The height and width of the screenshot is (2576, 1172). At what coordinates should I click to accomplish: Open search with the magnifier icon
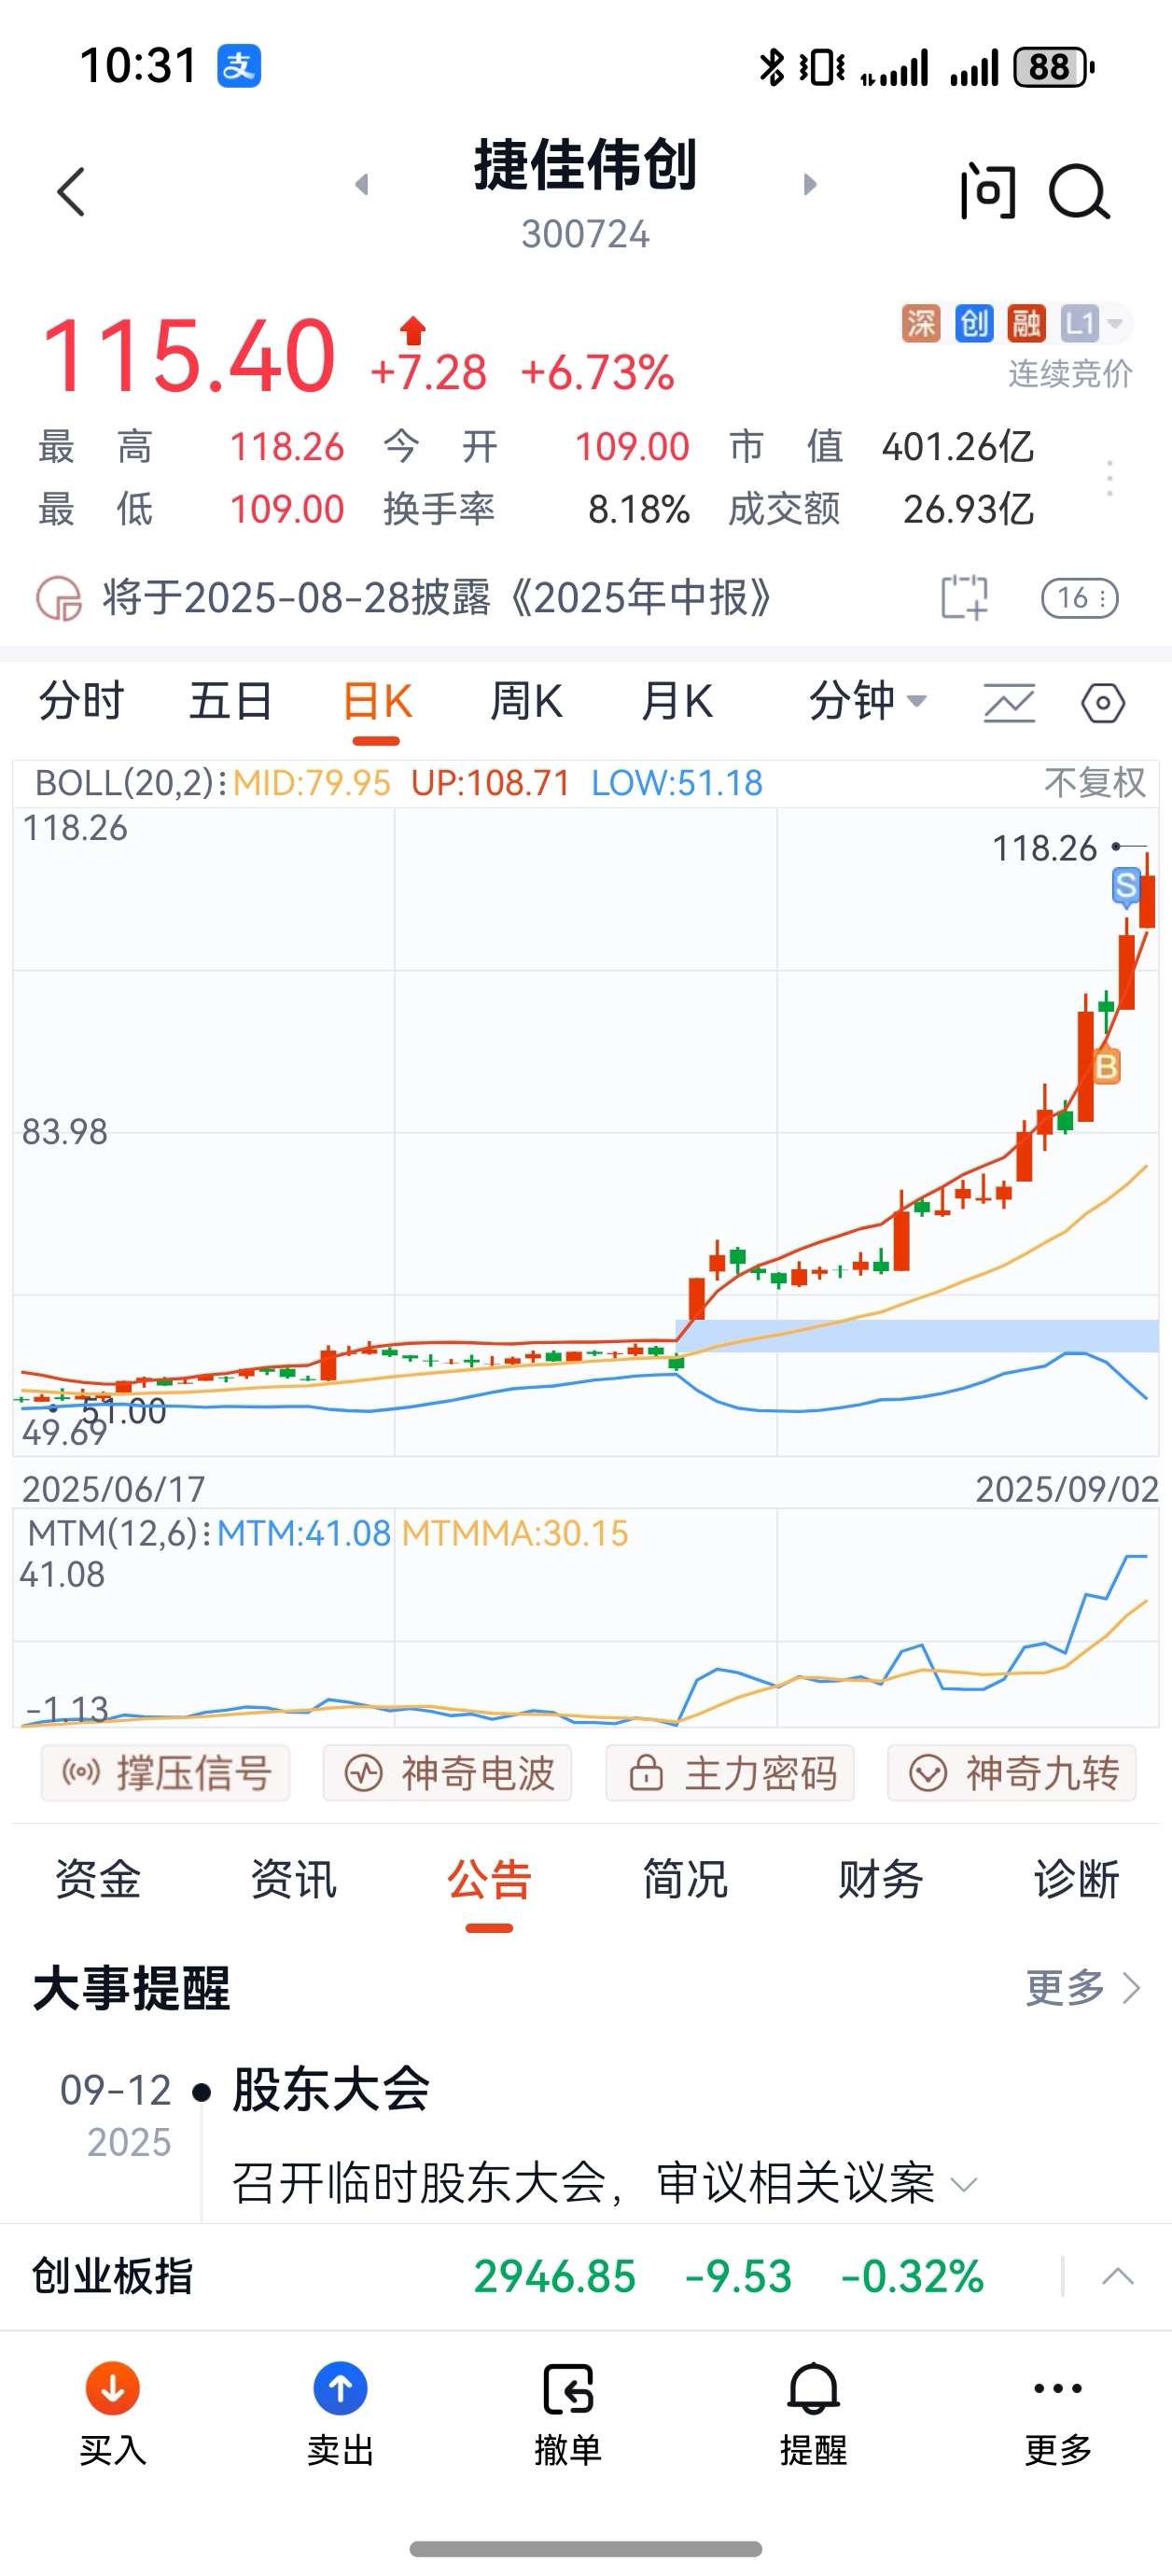point(1078,191)
